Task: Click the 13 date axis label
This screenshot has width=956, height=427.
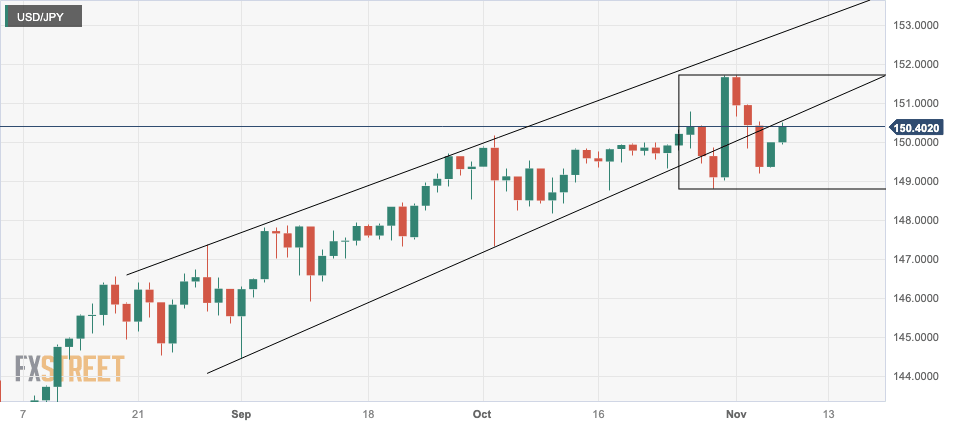Action: (828, 413)
